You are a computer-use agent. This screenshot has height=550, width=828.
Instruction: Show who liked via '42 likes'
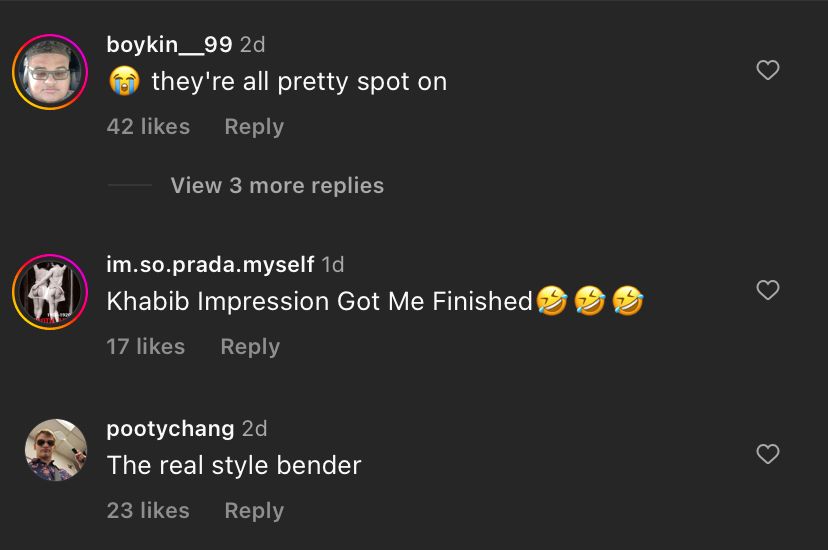point(148,127)
